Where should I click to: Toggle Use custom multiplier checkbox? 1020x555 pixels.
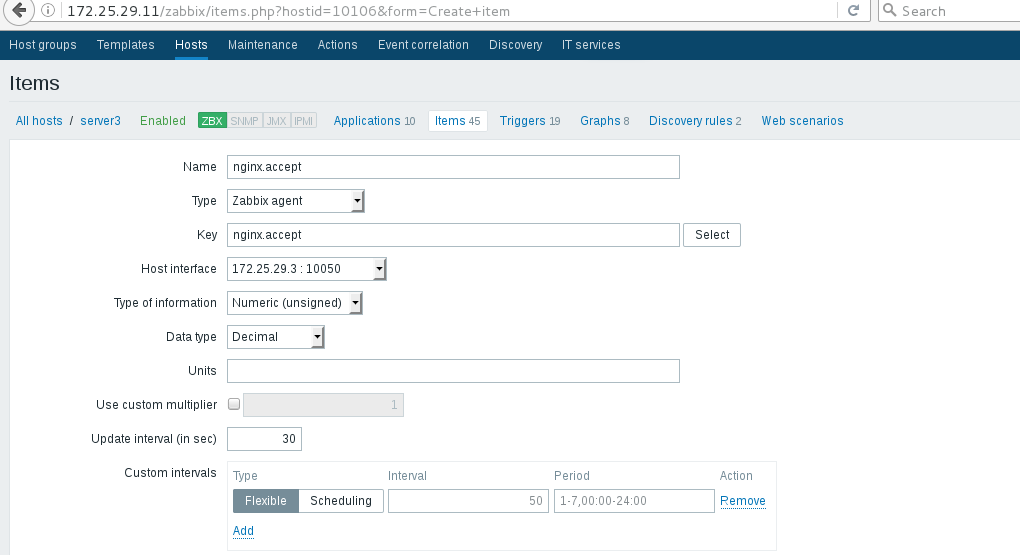pyautogui.click(x=234, y=404)
